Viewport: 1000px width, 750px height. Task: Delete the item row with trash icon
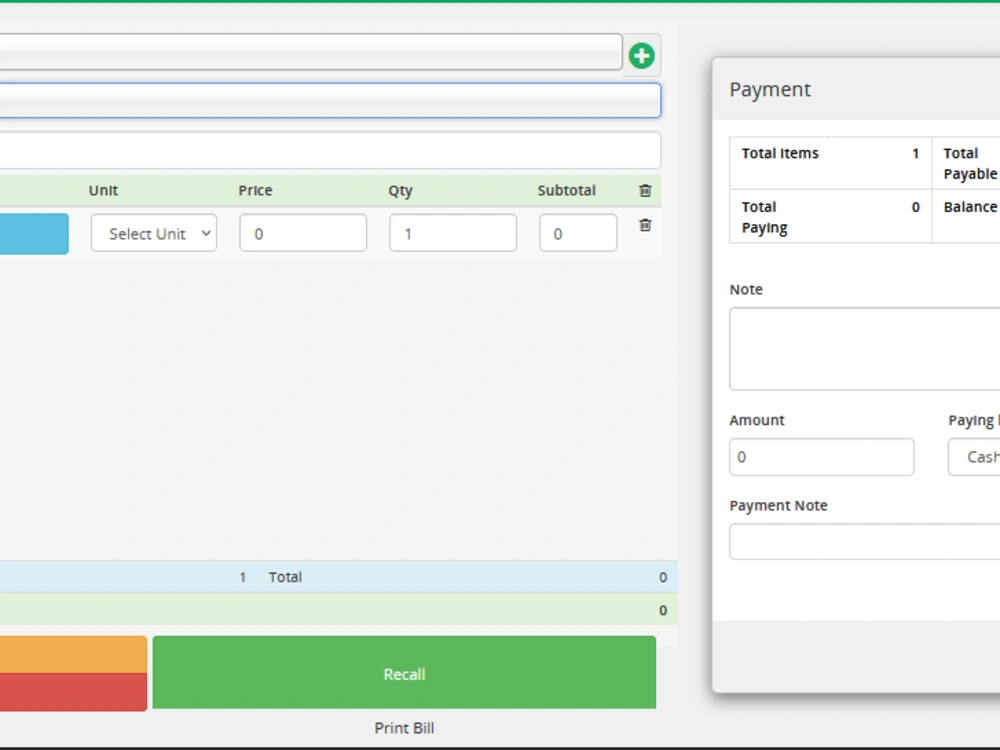(645, 225)
